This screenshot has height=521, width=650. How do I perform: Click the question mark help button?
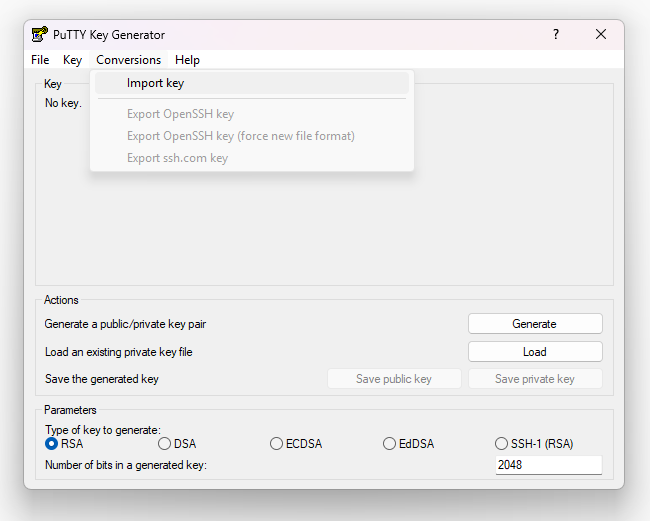(x=556, y=34)
